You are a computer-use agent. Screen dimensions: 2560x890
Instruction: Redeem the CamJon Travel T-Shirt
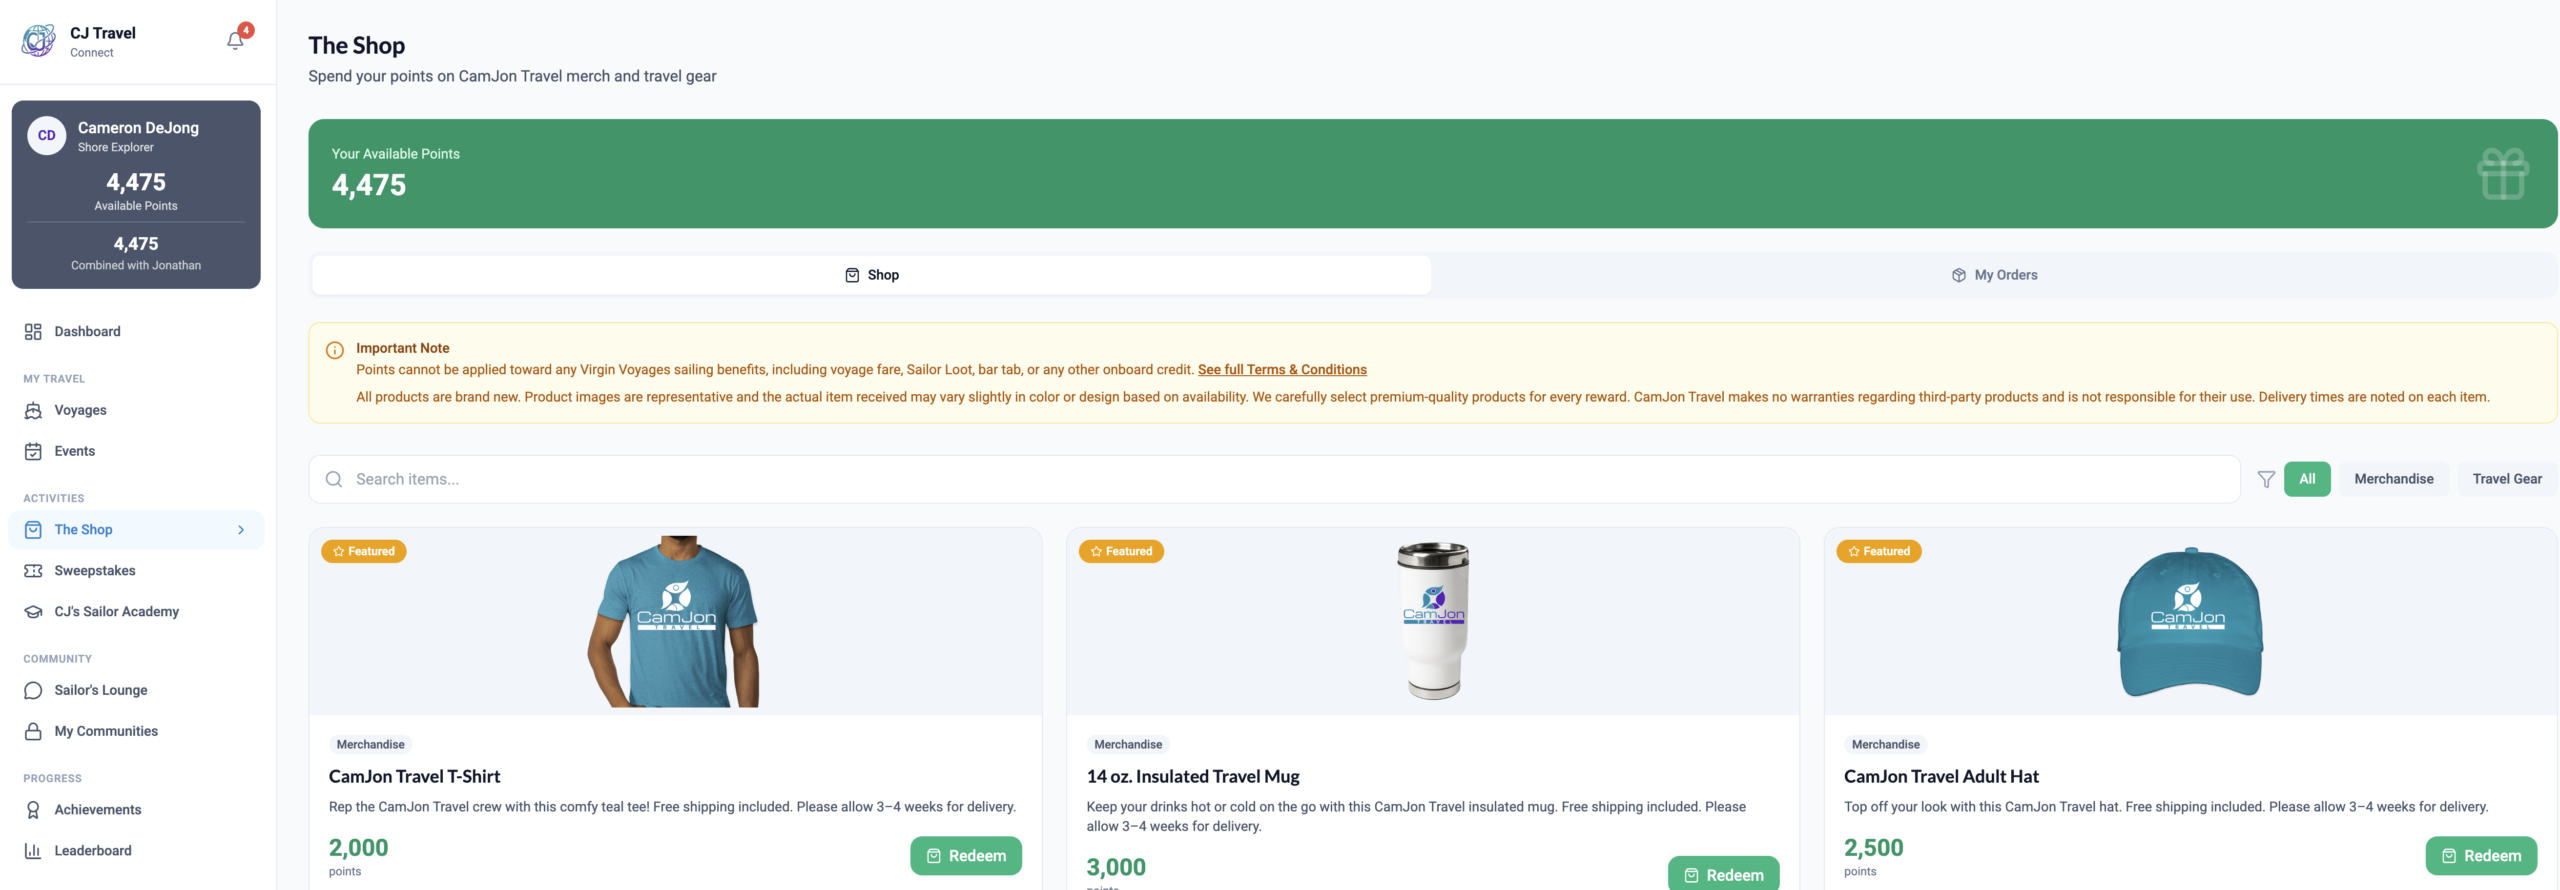(x=966, y=856)
